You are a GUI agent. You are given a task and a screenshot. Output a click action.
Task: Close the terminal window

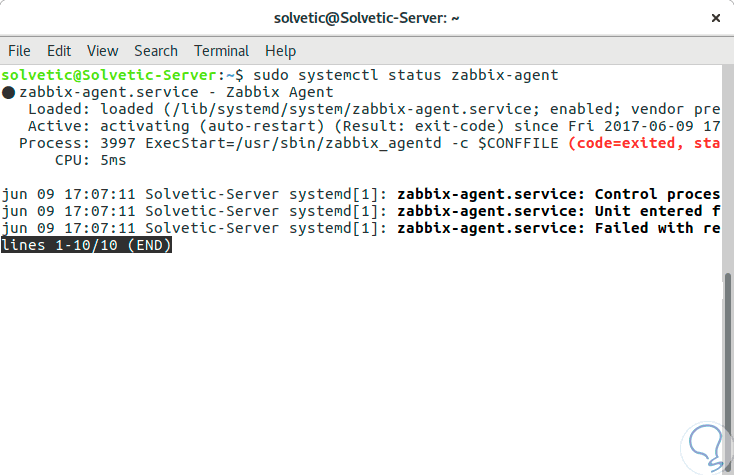point(715,19)
